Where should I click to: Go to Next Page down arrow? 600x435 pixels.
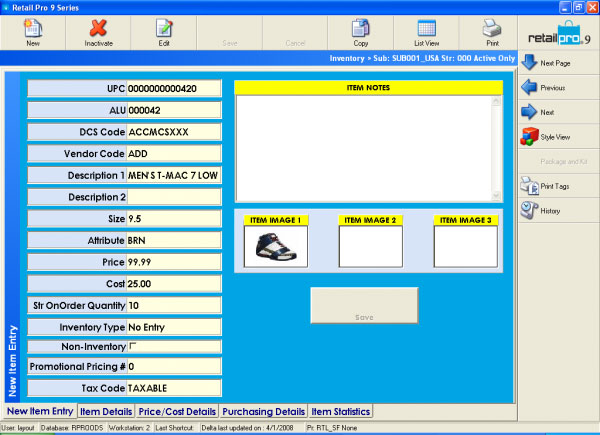[x=530, y=62]
